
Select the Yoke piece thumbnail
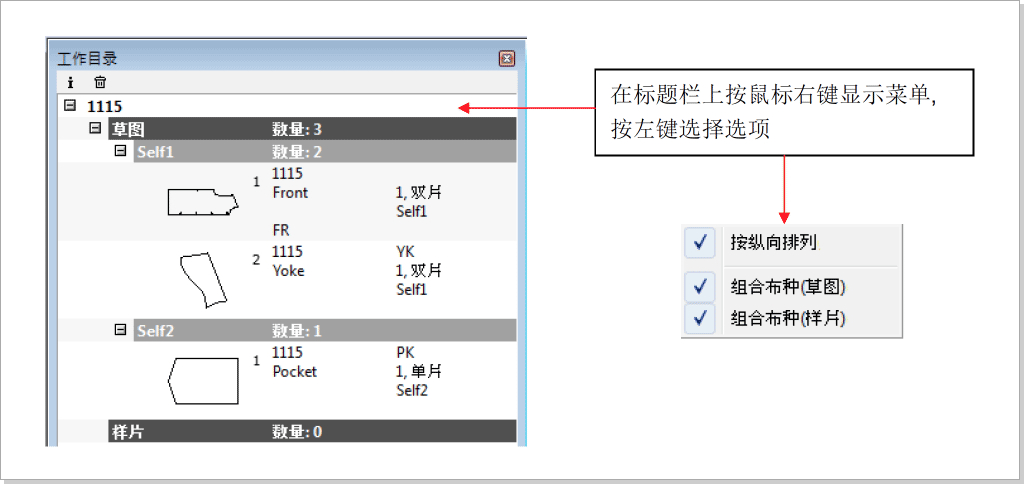pos(203,279)
